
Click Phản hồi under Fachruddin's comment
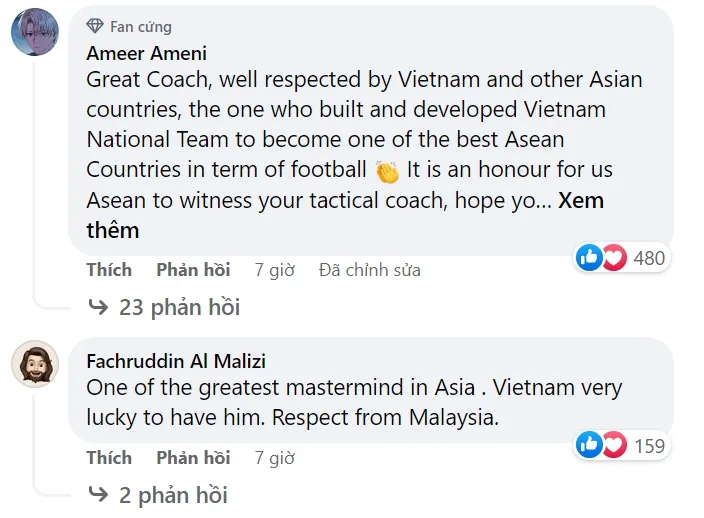click(193, 458)
